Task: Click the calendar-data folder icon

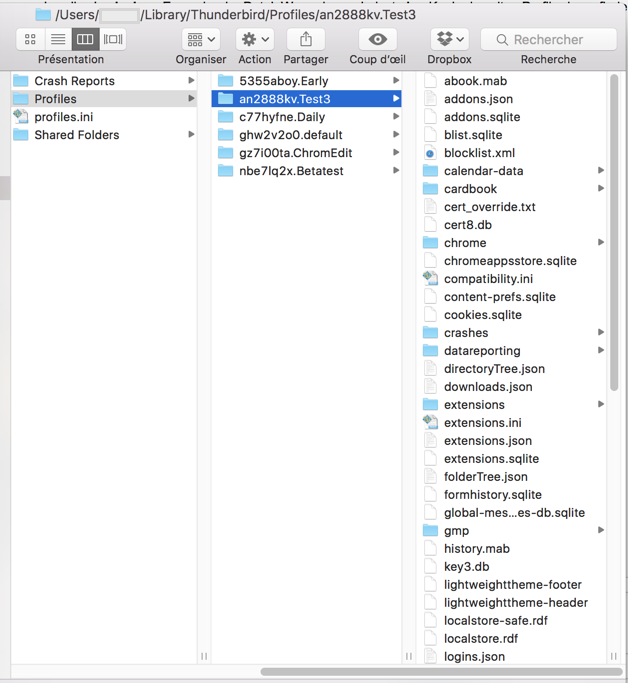Action: coord(430,171)
